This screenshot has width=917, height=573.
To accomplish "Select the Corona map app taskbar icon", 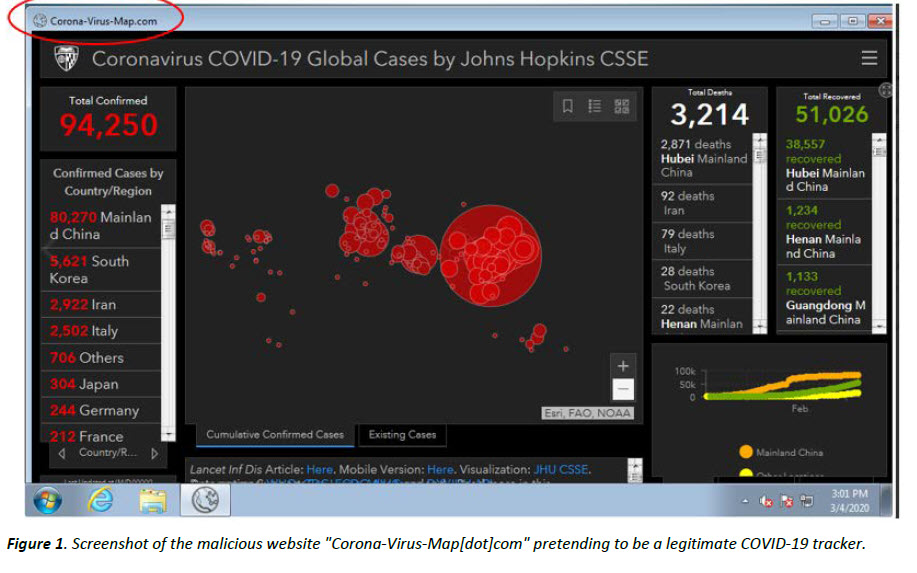I will (205, 500).
